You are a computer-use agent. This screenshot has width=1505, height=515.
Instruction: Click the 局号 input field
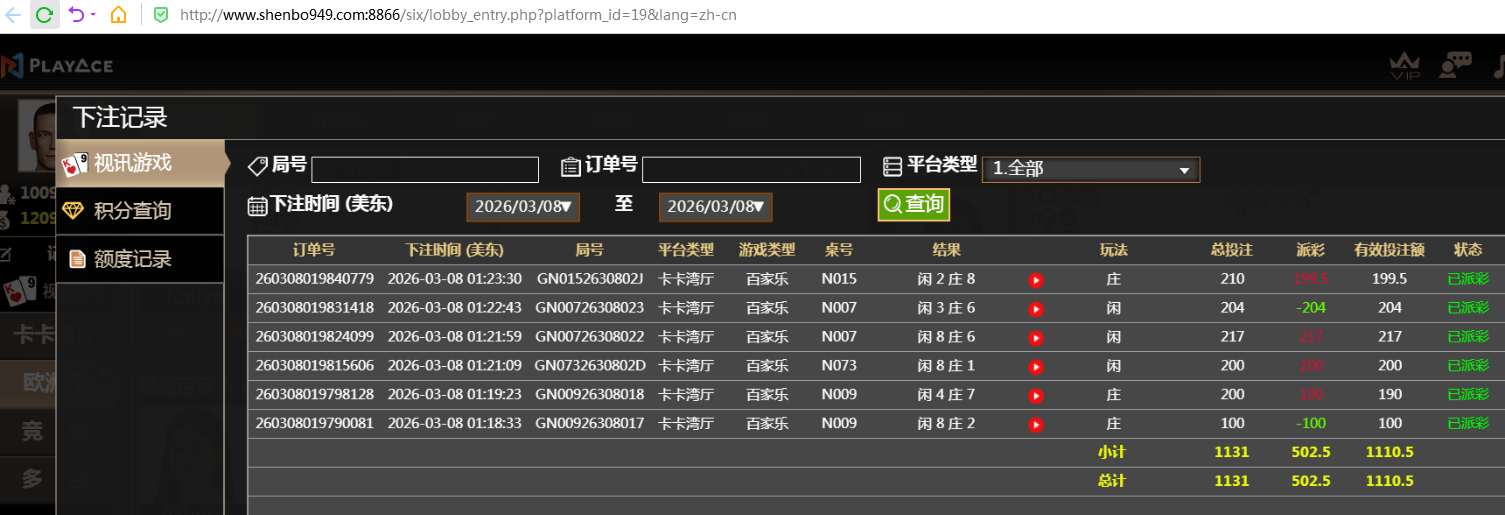click(425, 170)
